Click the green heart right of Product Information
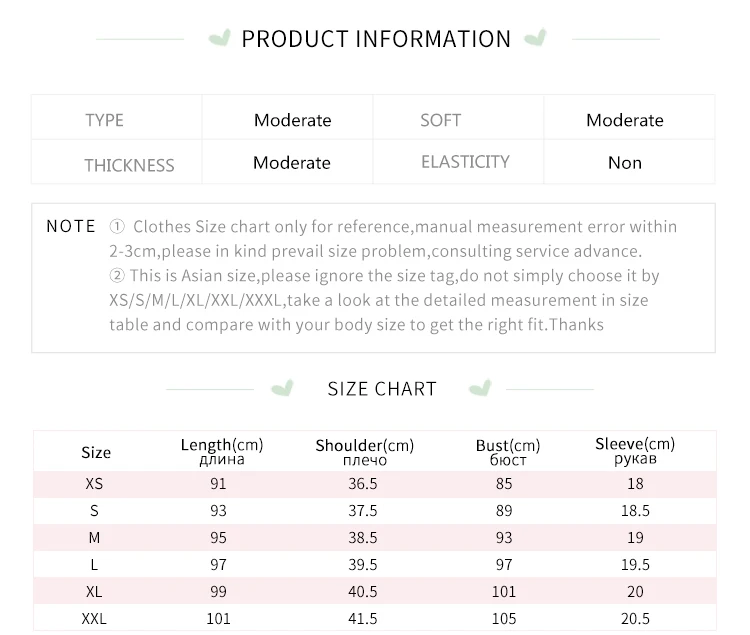750x635 pixels. click(x=536, y=39)
